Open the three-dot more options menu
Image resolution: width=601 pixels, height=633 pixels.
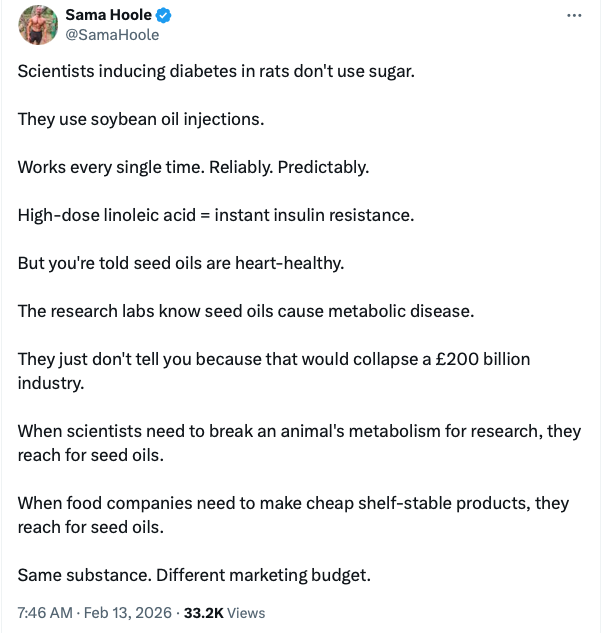click(x=574, y=16)
